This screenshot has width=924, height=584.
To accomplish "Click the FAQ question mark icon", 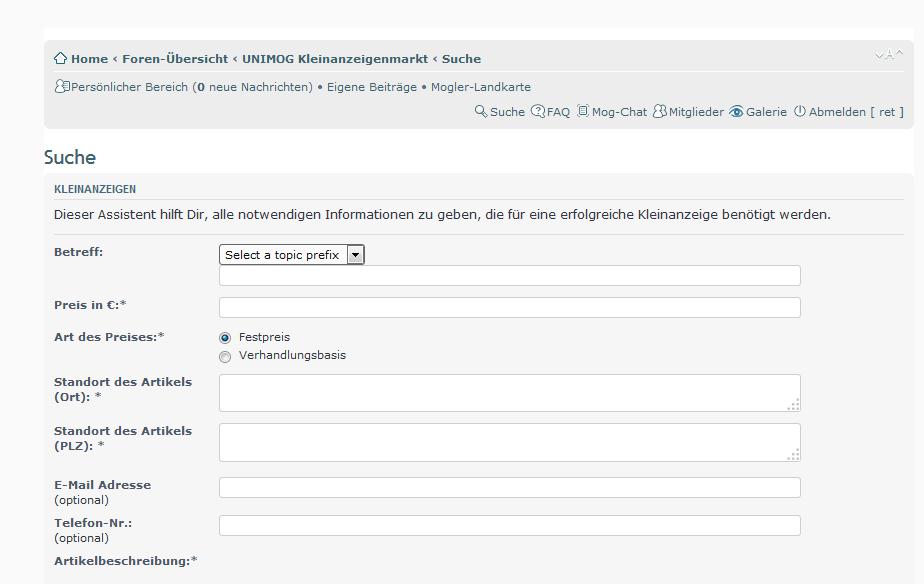I will pyautogui.click(x=538, y=112).
